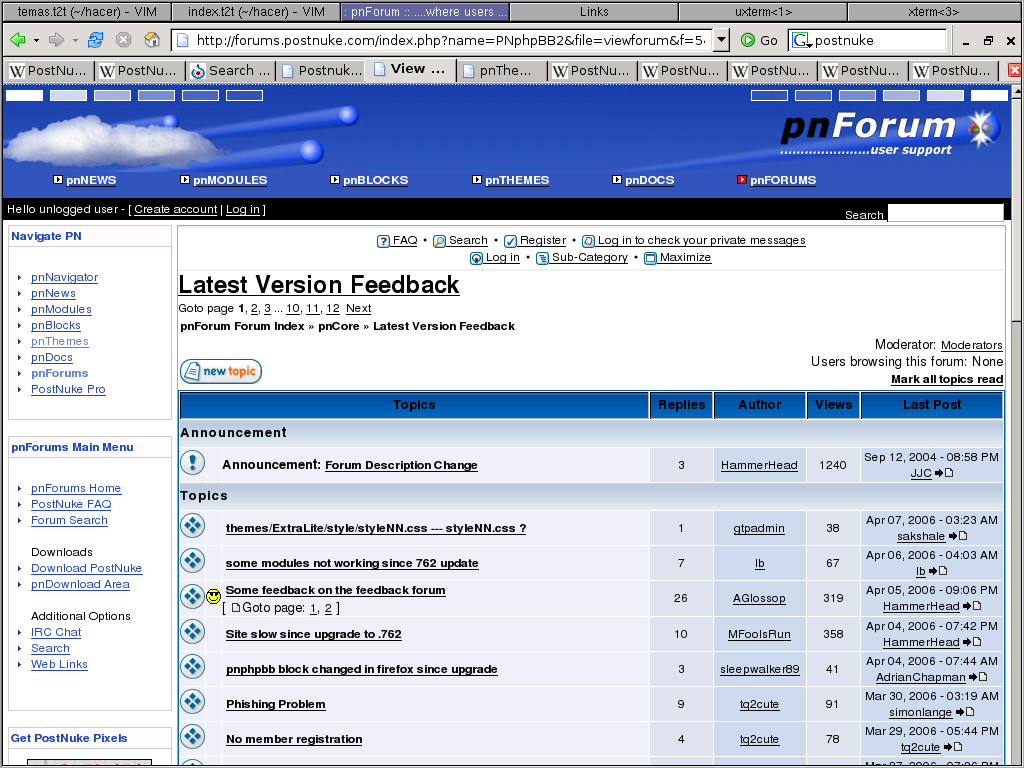Click the Create account link

[176, 209]
